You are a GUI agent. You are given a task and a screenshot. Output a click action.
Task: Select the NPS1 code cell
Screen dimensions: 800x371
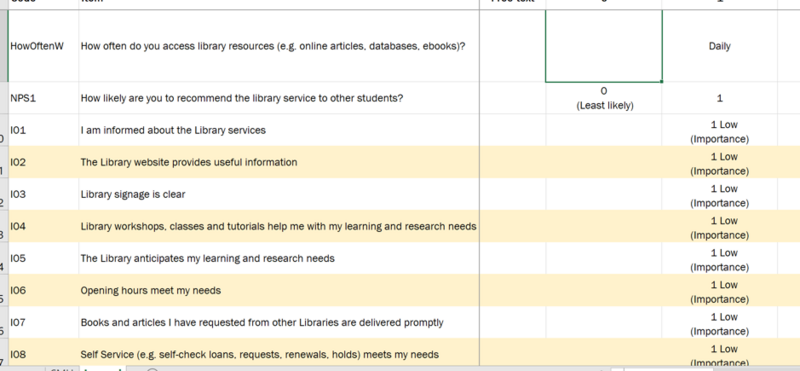point(43,98)
